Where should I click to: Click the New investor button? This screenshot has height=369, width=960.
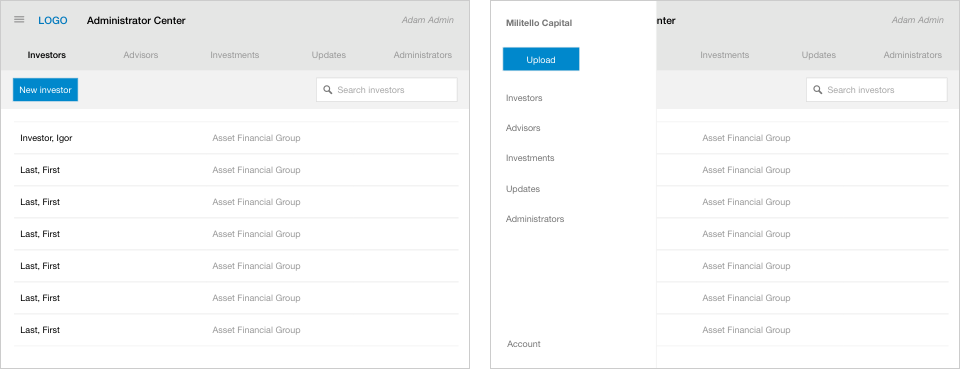coord(45,90)
